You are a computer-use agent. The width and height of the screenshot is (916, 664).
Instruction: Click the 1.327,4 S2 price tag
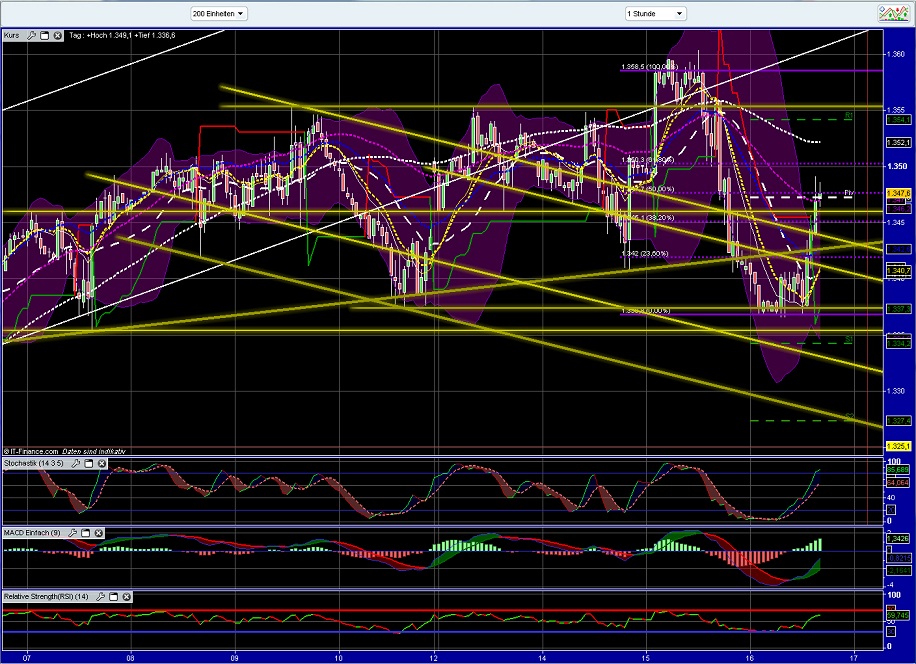point(898,420)
